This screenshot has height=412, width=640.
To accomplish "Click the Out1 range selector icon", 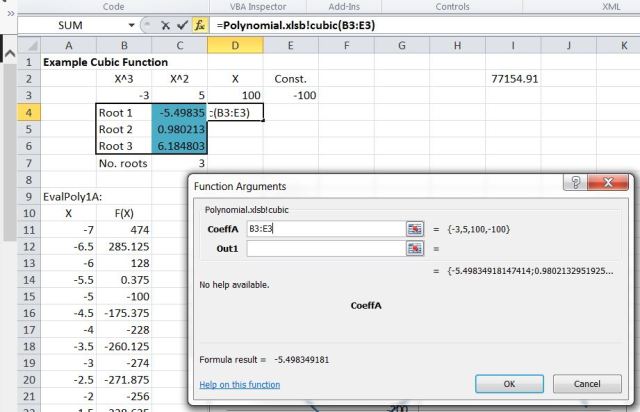I will click(x=415, y=249).
